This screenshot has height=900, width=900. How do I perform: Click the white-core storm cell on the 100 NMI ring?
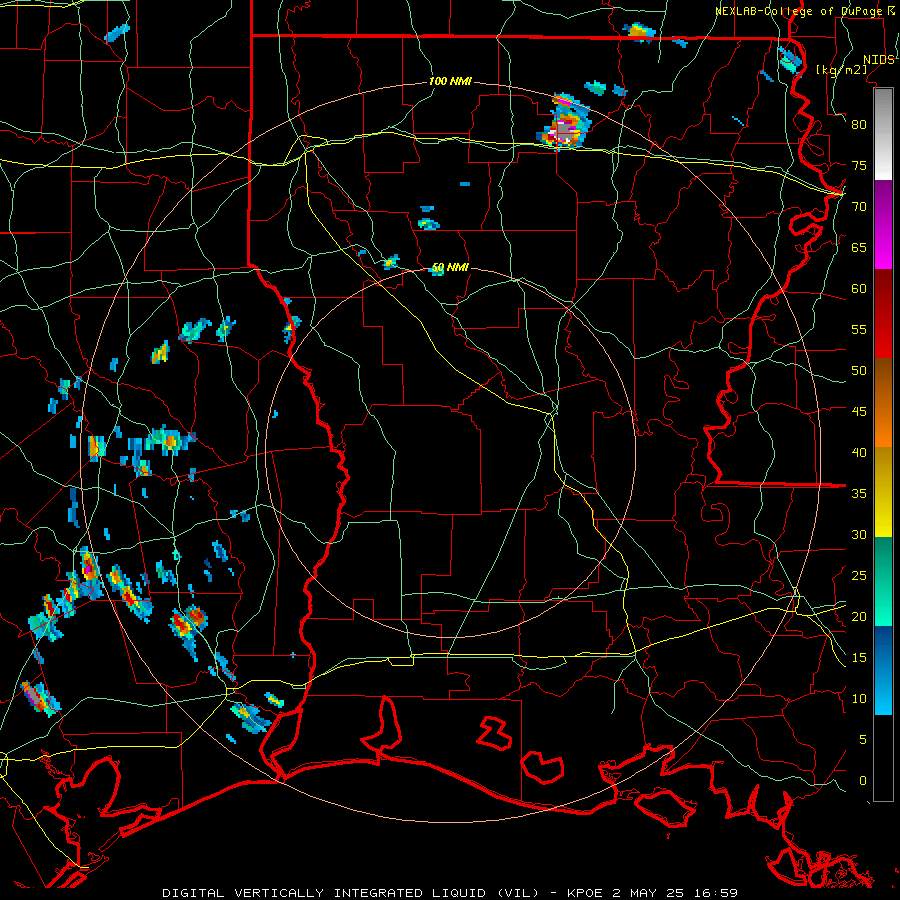564,123
